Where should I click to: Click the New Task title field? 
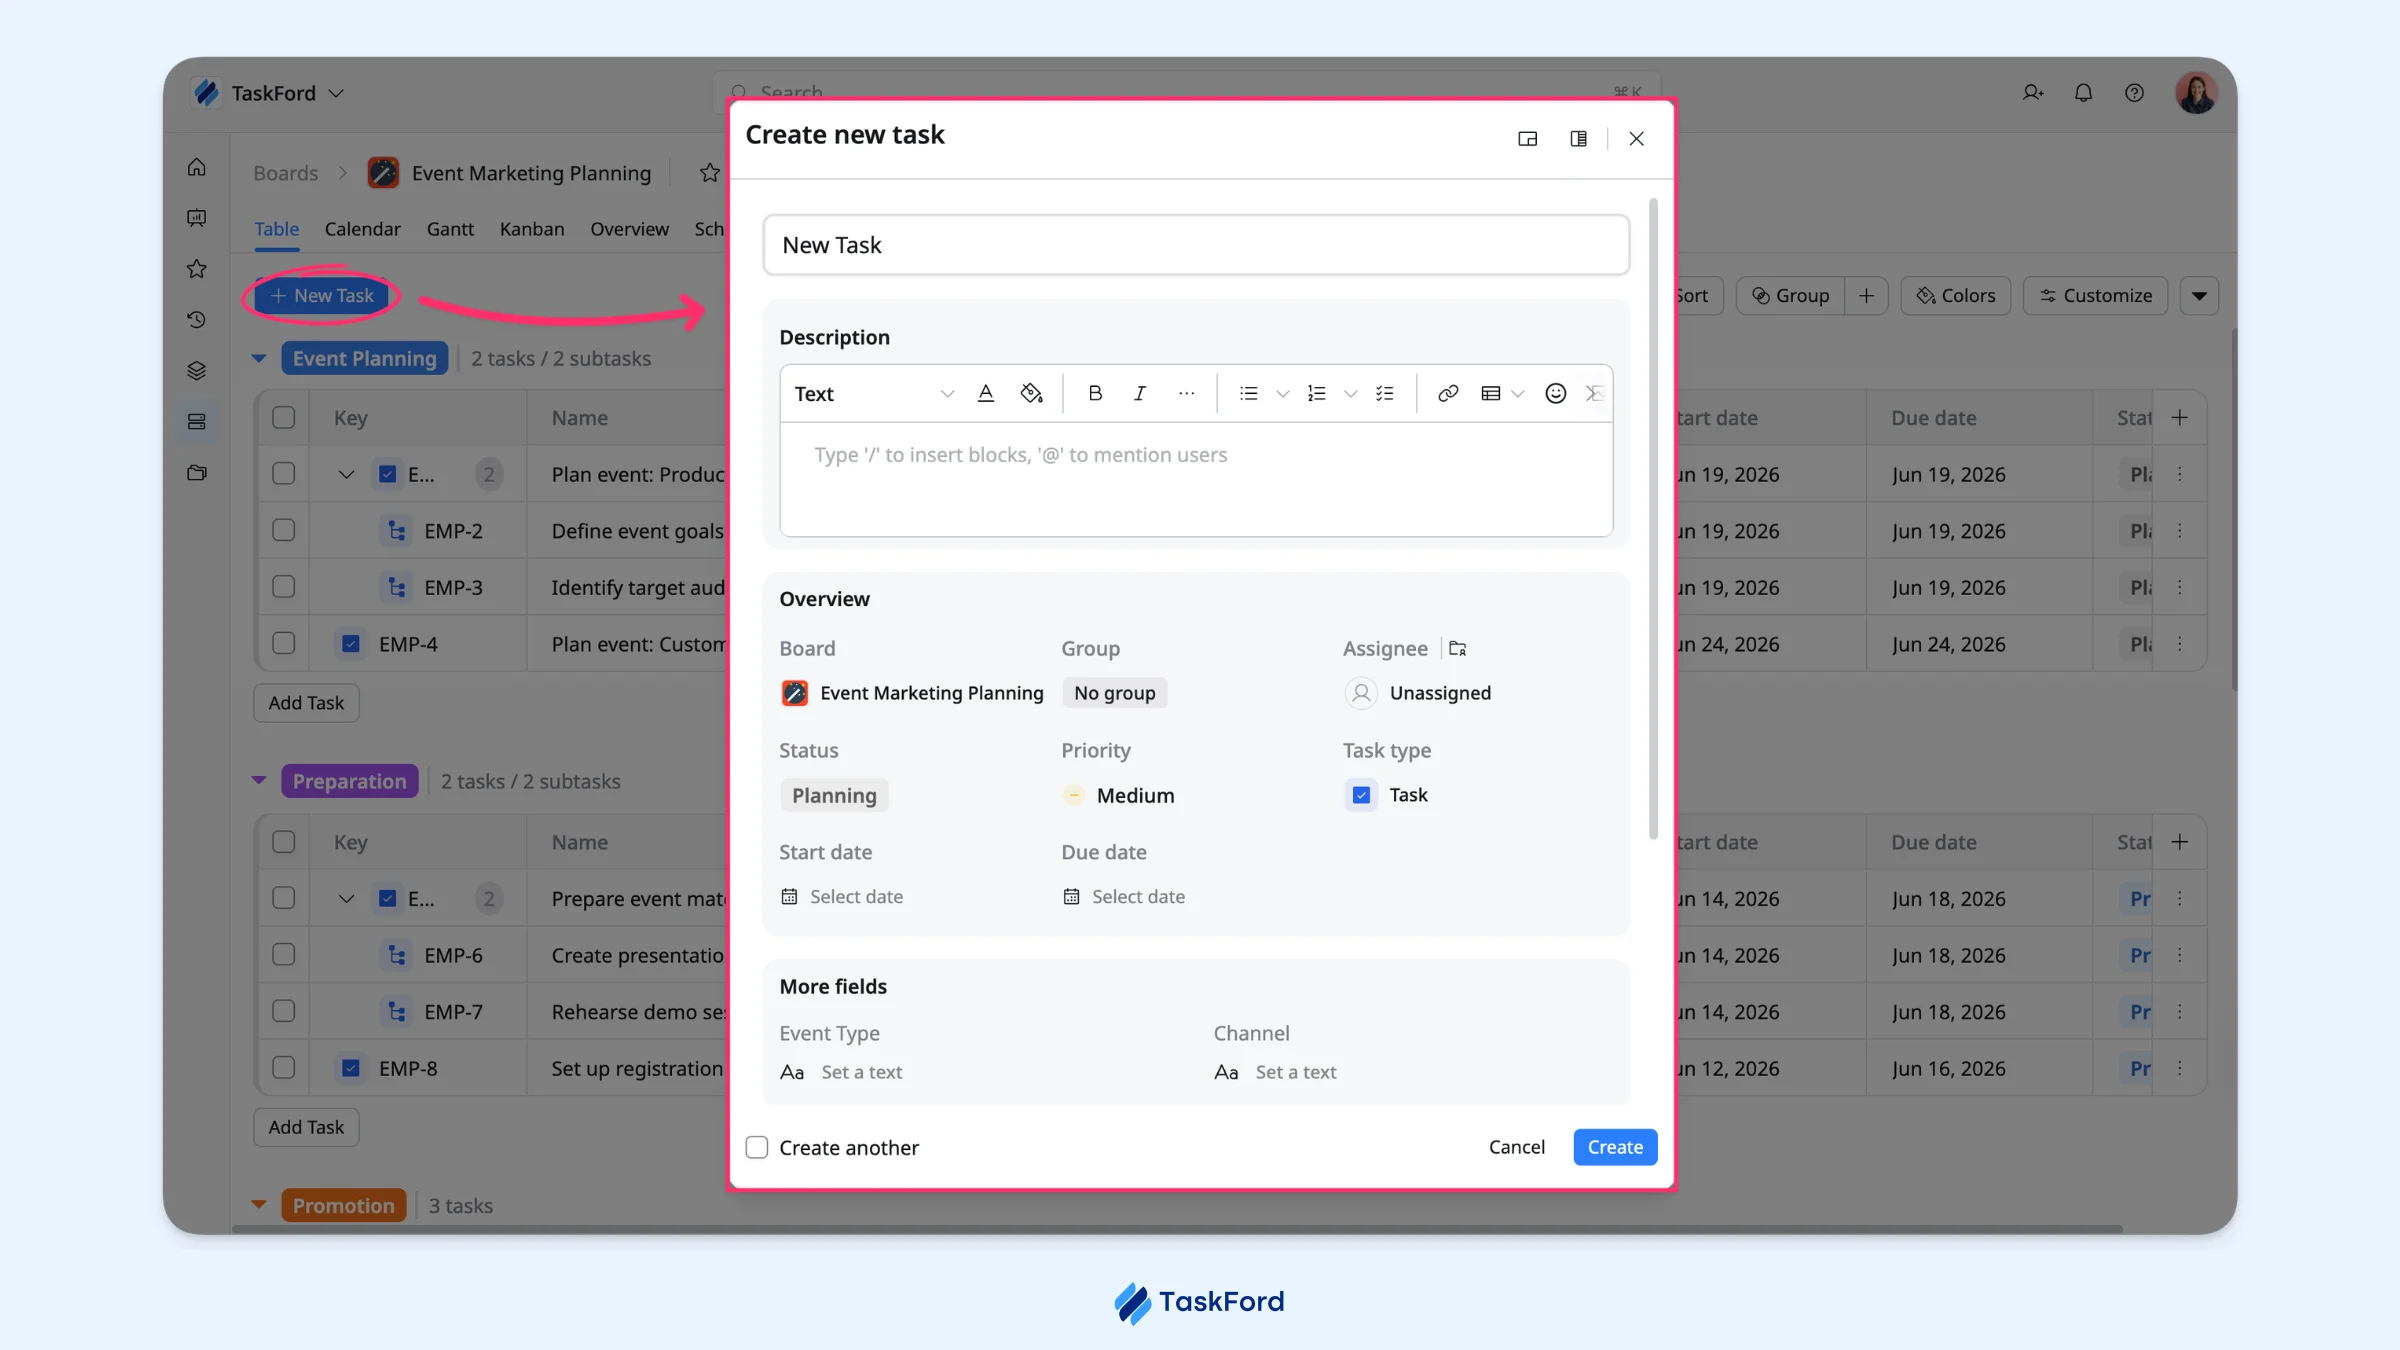click(x=1196, y=245)
